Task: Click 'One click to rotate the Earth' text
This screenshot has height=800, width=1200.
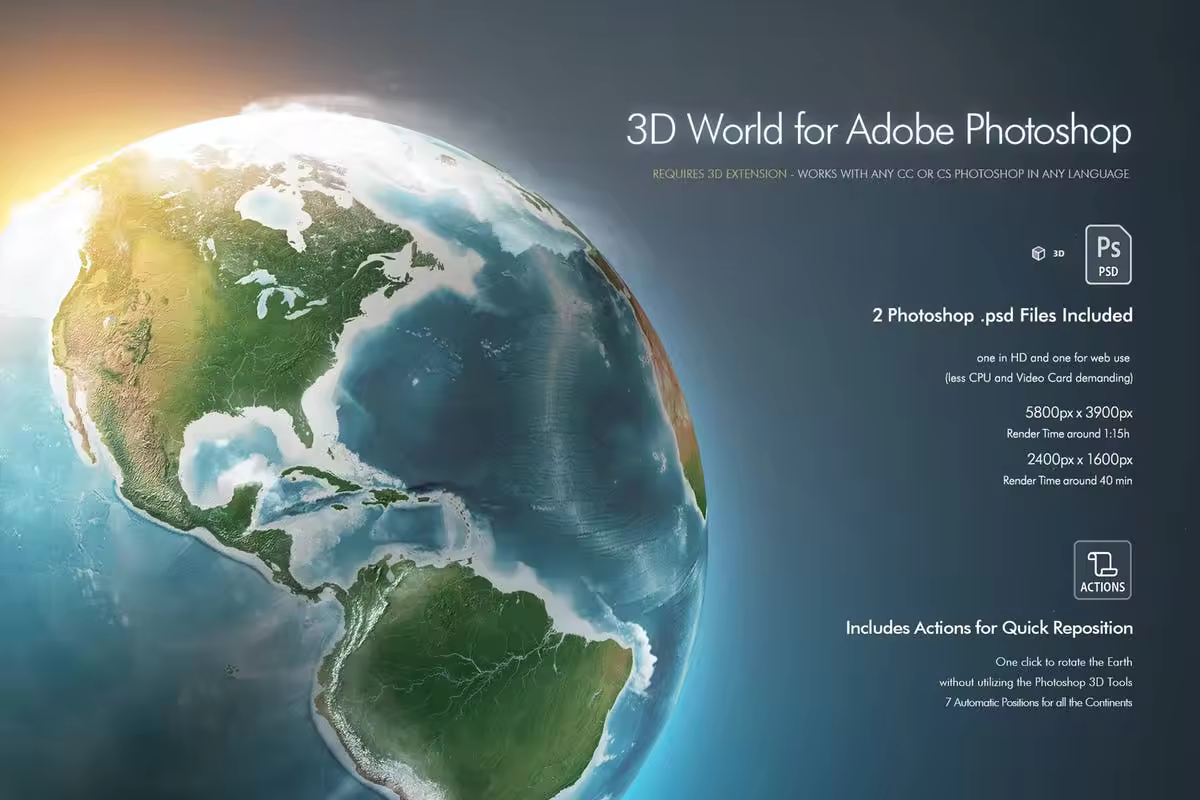Action: [x=1063, y=662]
